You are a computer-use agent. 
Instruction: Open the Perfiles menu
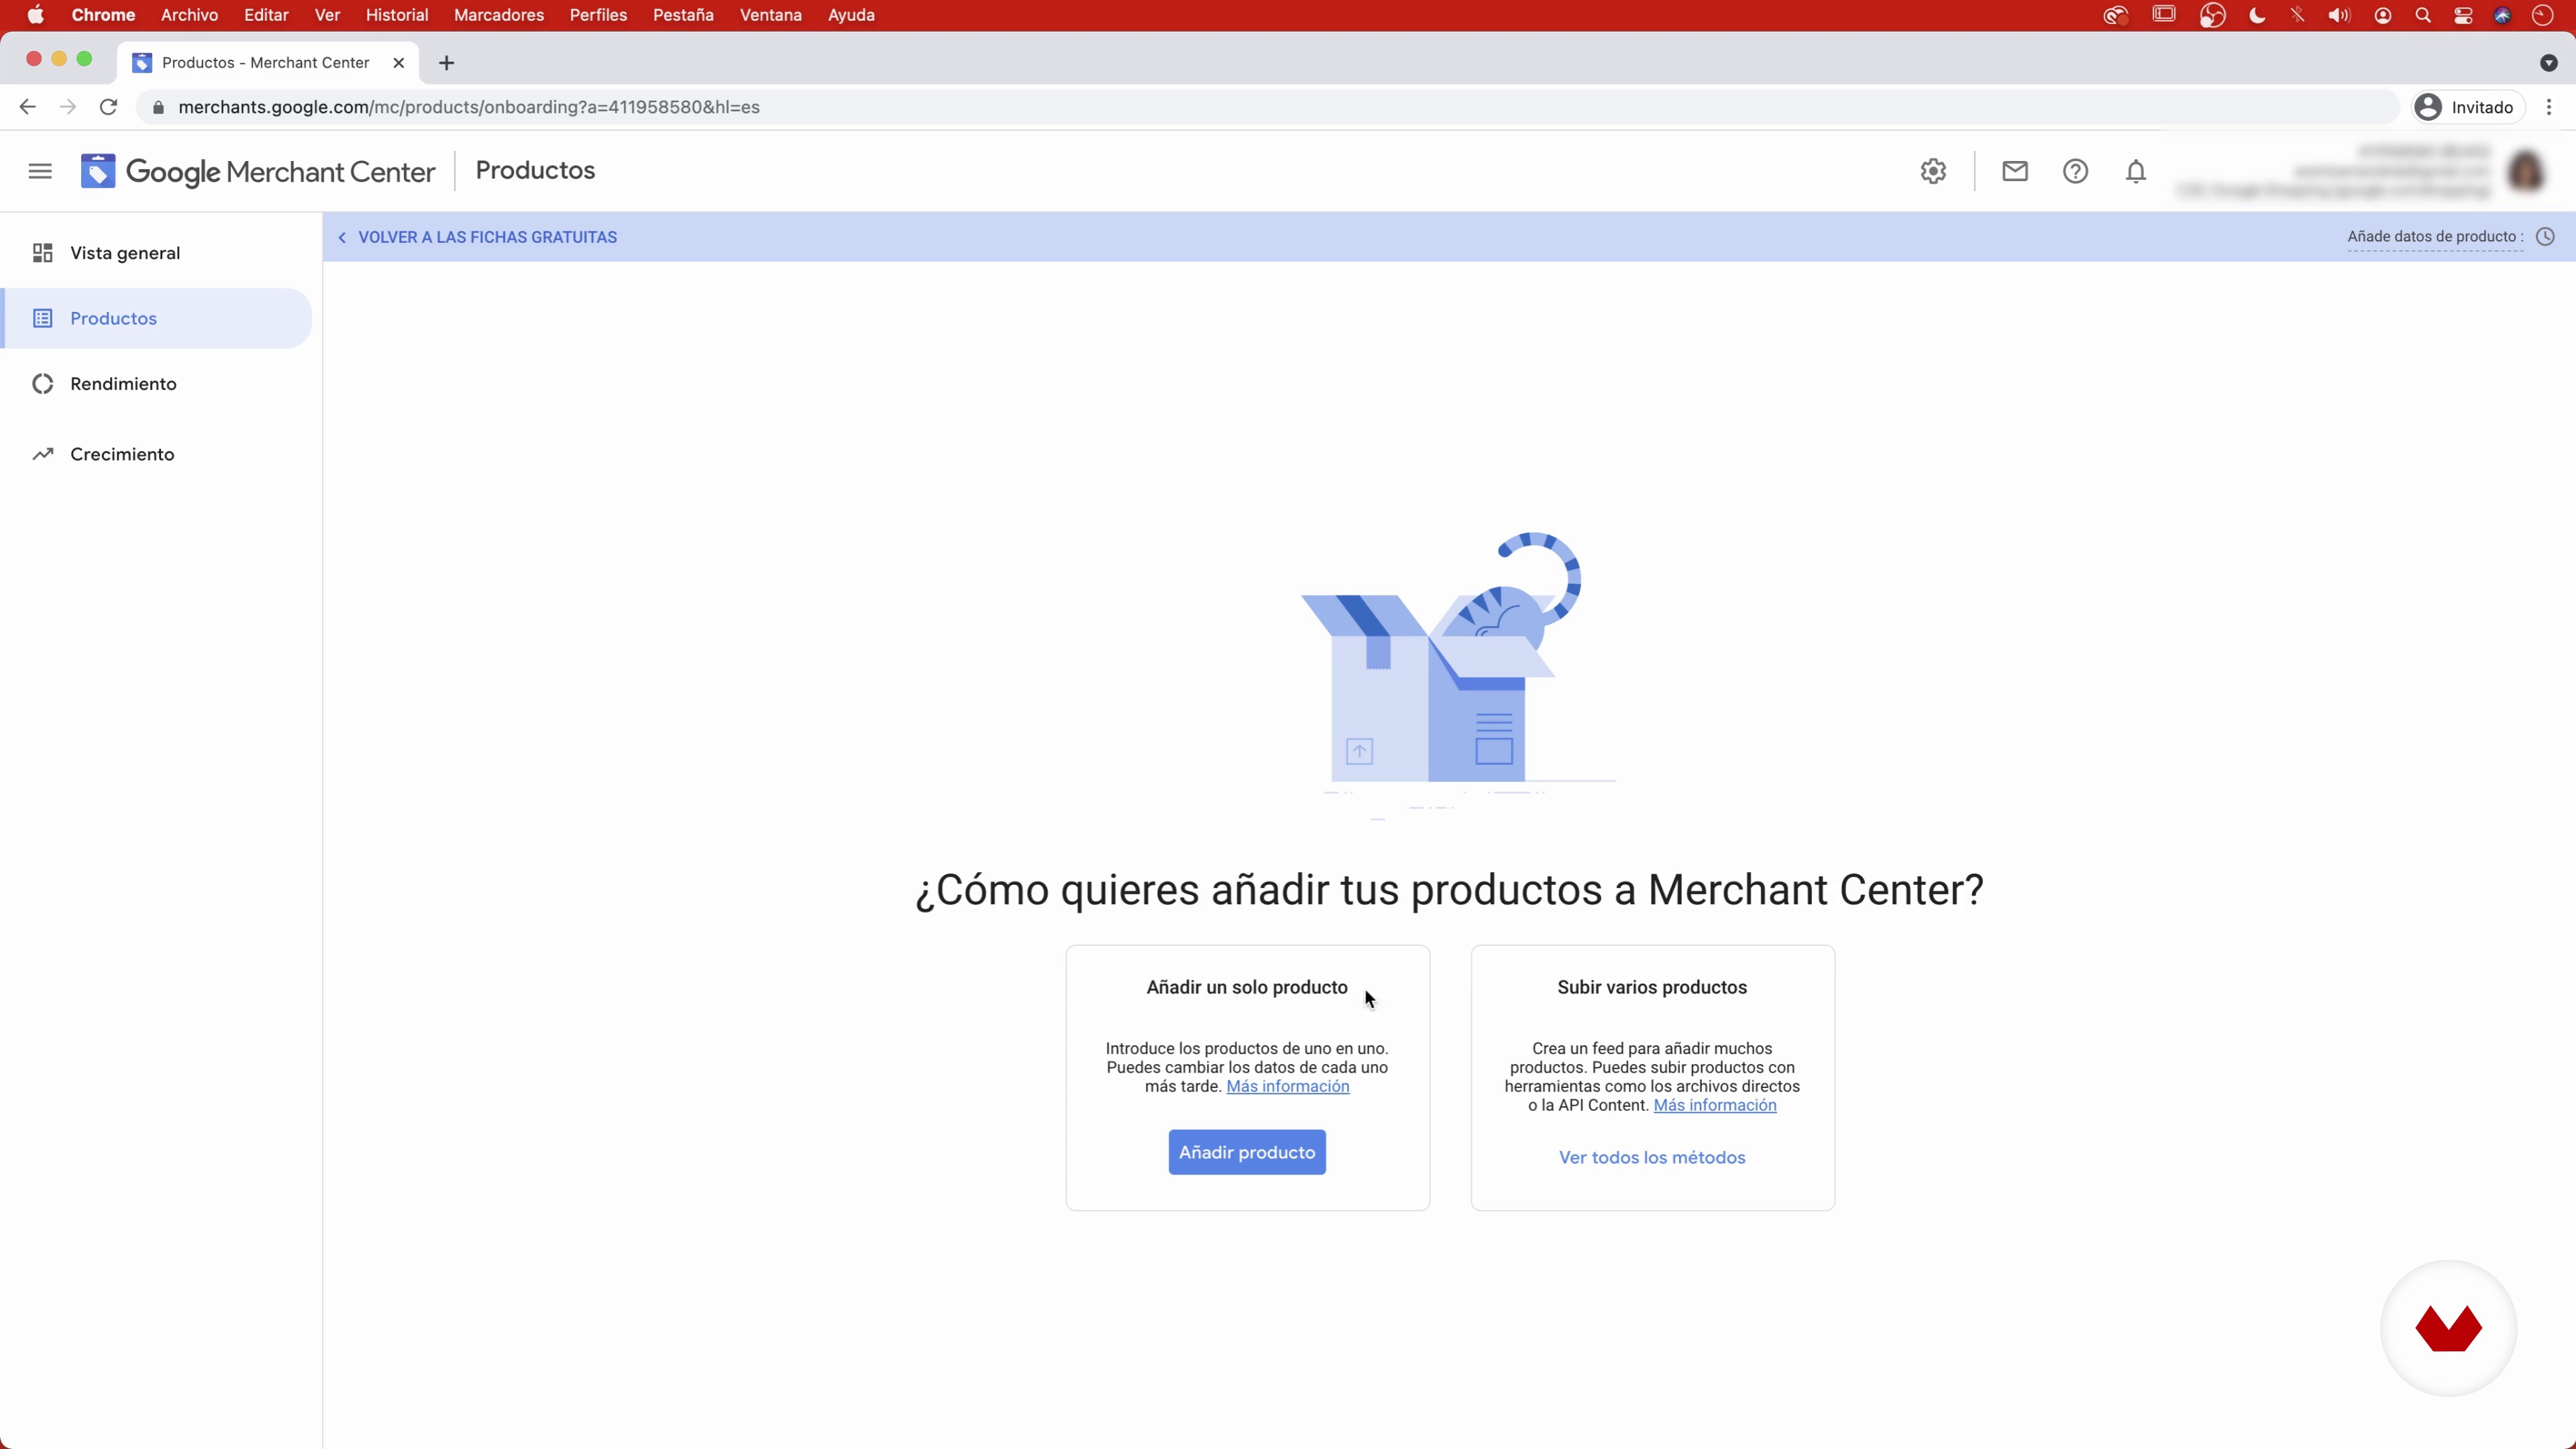[x=598, y=15]
